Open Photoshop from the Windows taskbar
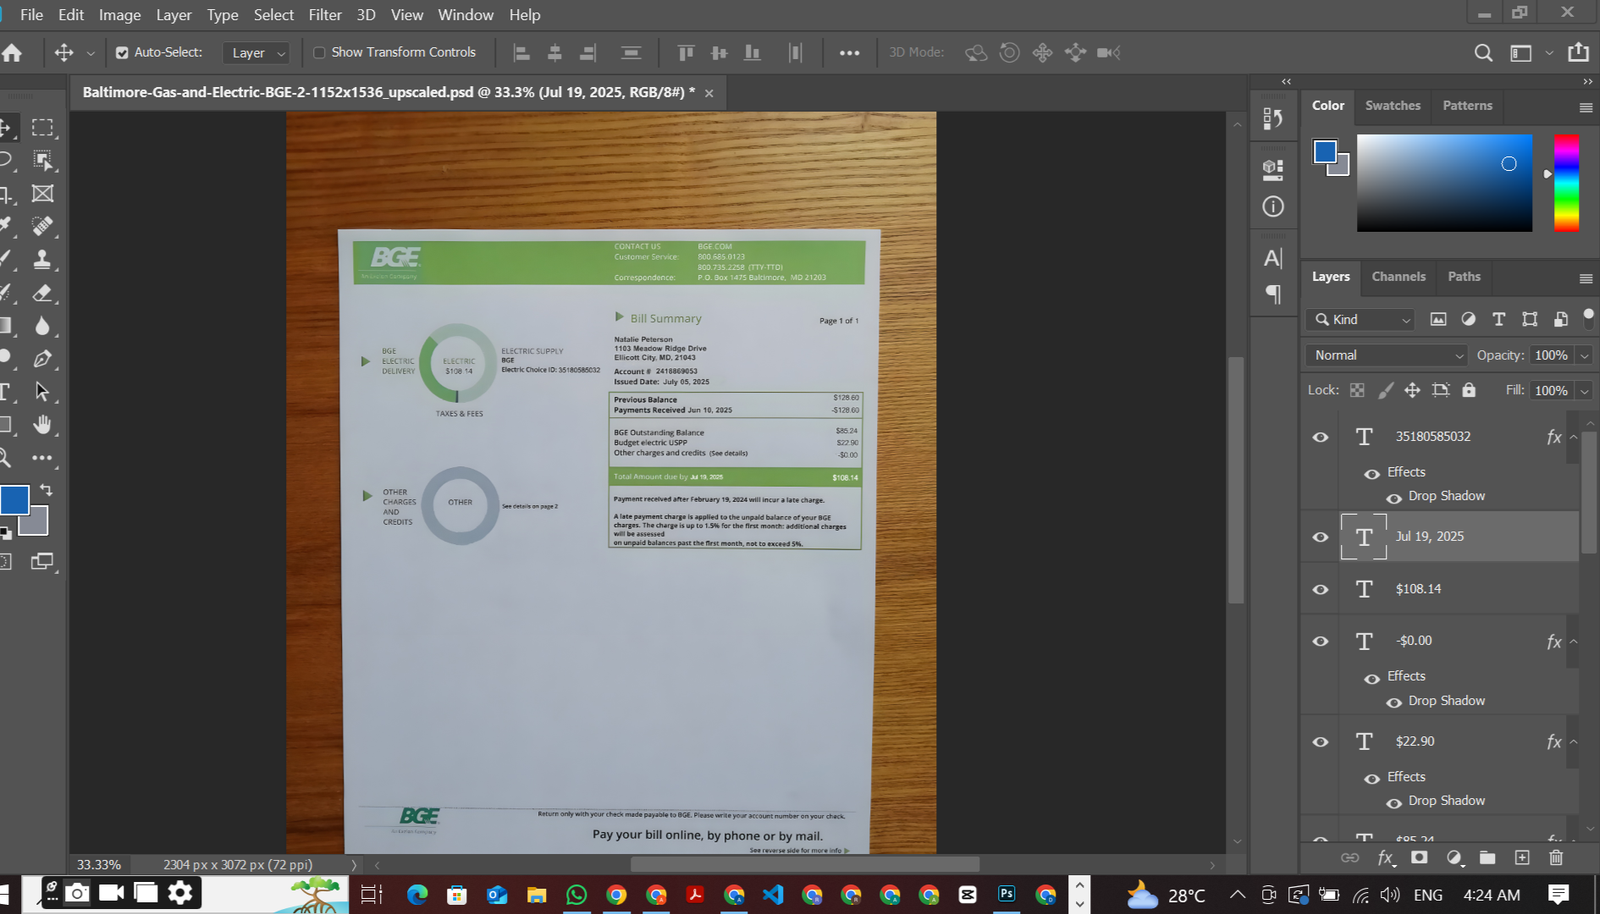 point(1007,894)
